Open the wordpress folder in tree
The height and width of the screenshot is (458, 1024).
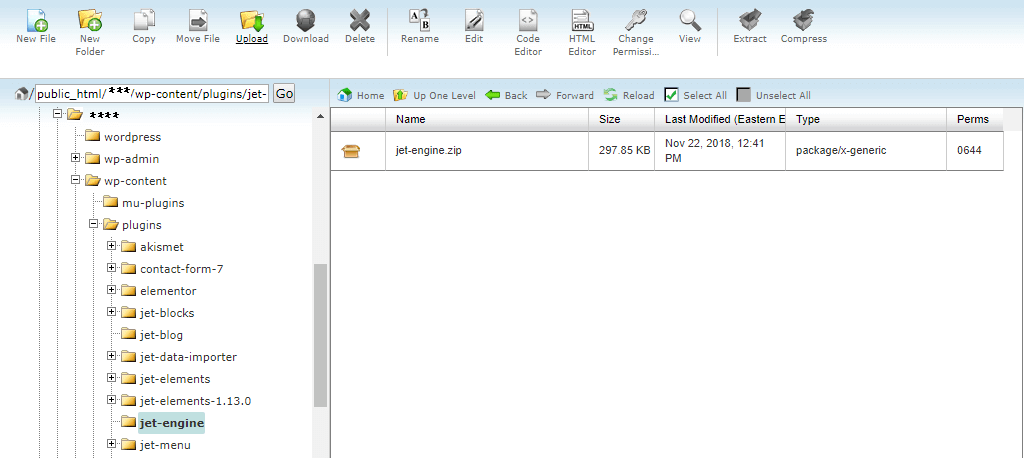click(x=132, y=137)
